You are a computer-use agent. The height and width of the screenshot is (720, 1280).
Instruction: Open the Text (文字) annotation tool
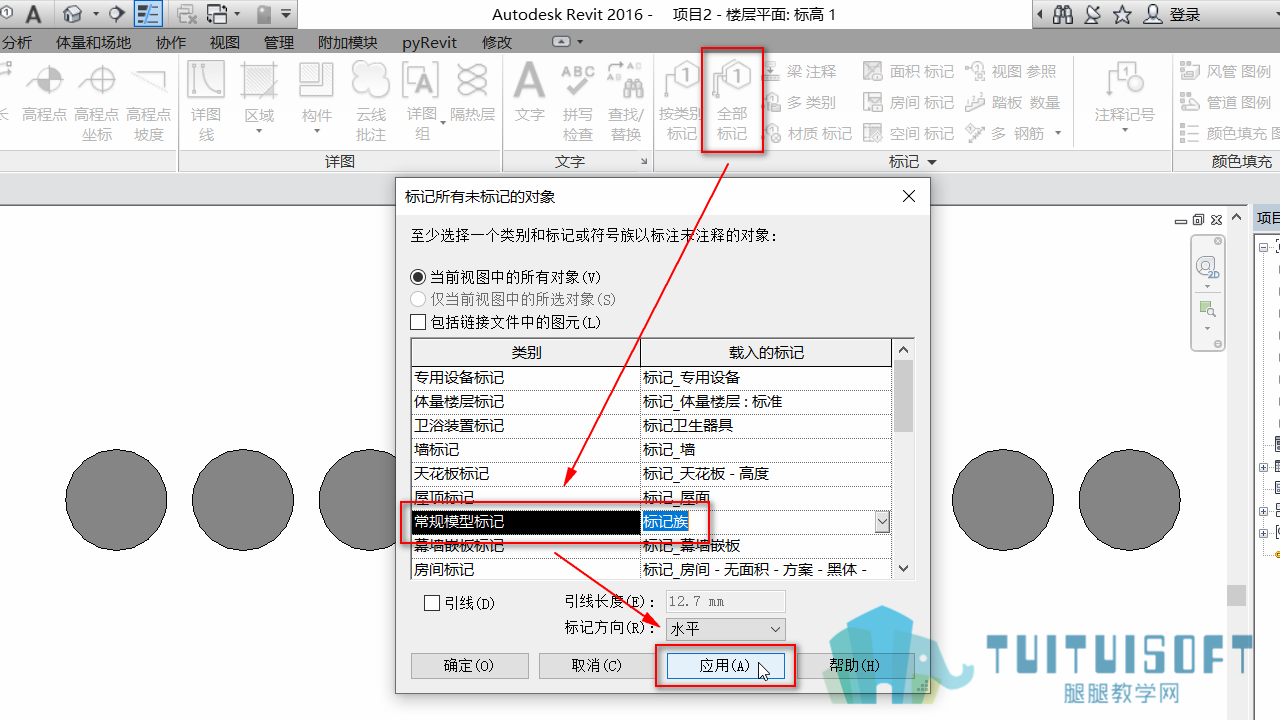[x=530, y=95]
